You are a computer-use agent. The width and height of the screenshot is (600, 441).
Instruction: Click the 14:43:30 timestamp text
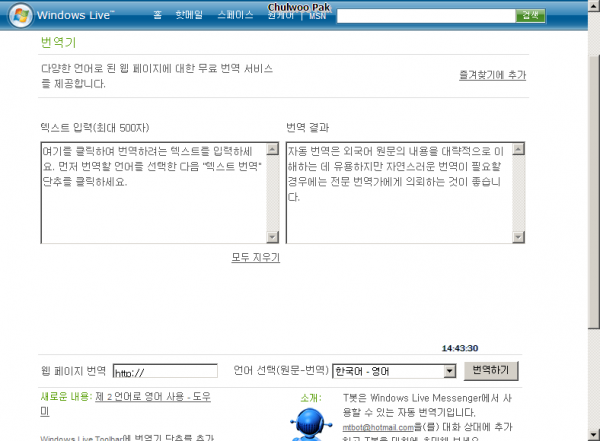point(460,348)
